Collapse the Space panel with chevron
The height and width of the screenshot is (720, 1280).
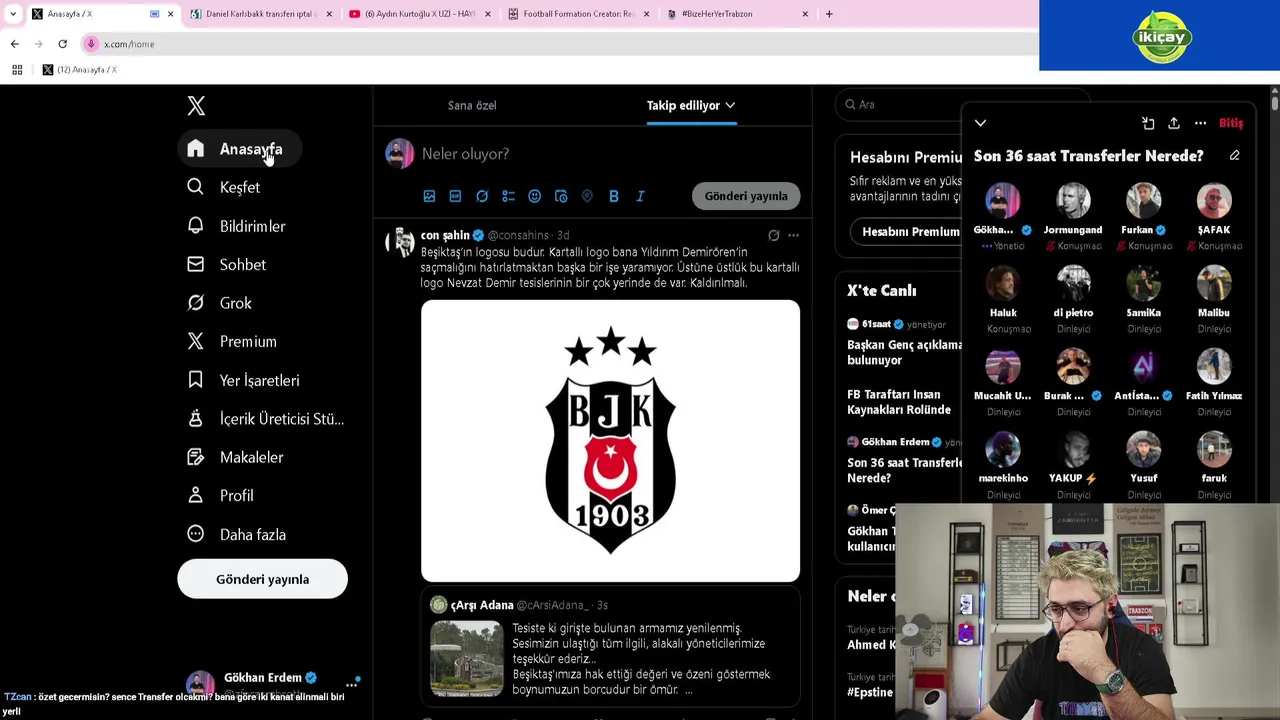pyautogui.click(x=980, y=123)
